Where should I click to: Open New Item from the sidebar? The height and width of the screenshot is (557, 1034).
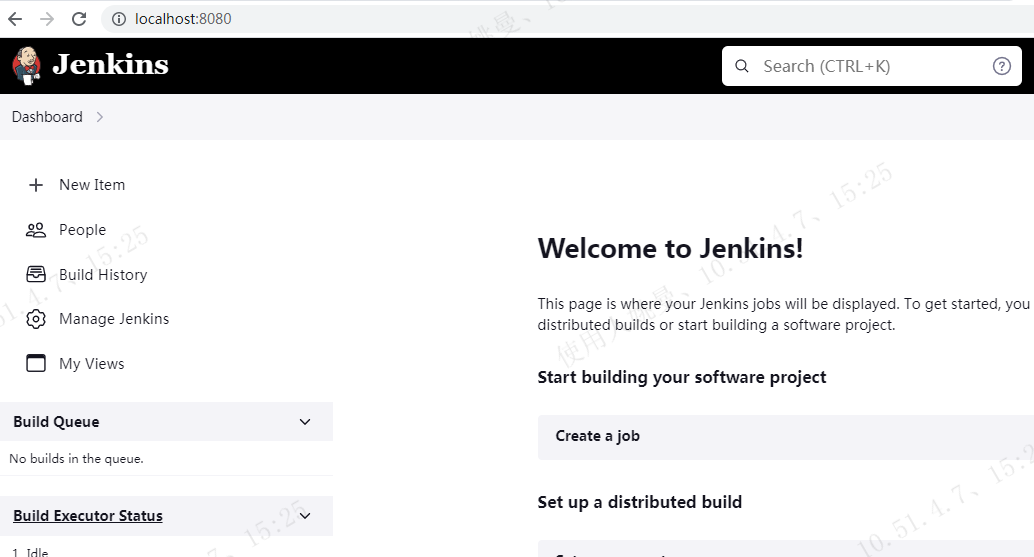tap(92, 185)
